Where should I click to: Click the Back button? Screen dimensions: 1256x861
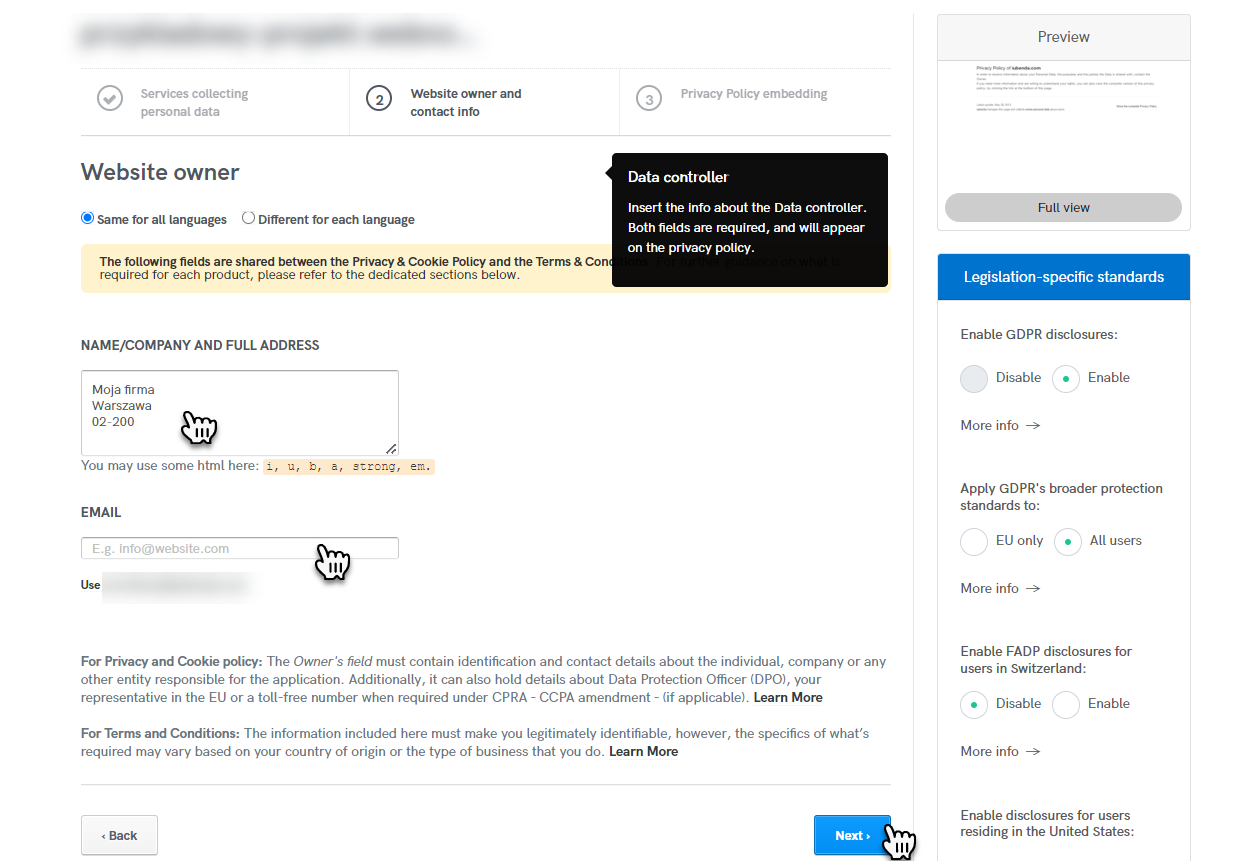click(x=119, y=835)
